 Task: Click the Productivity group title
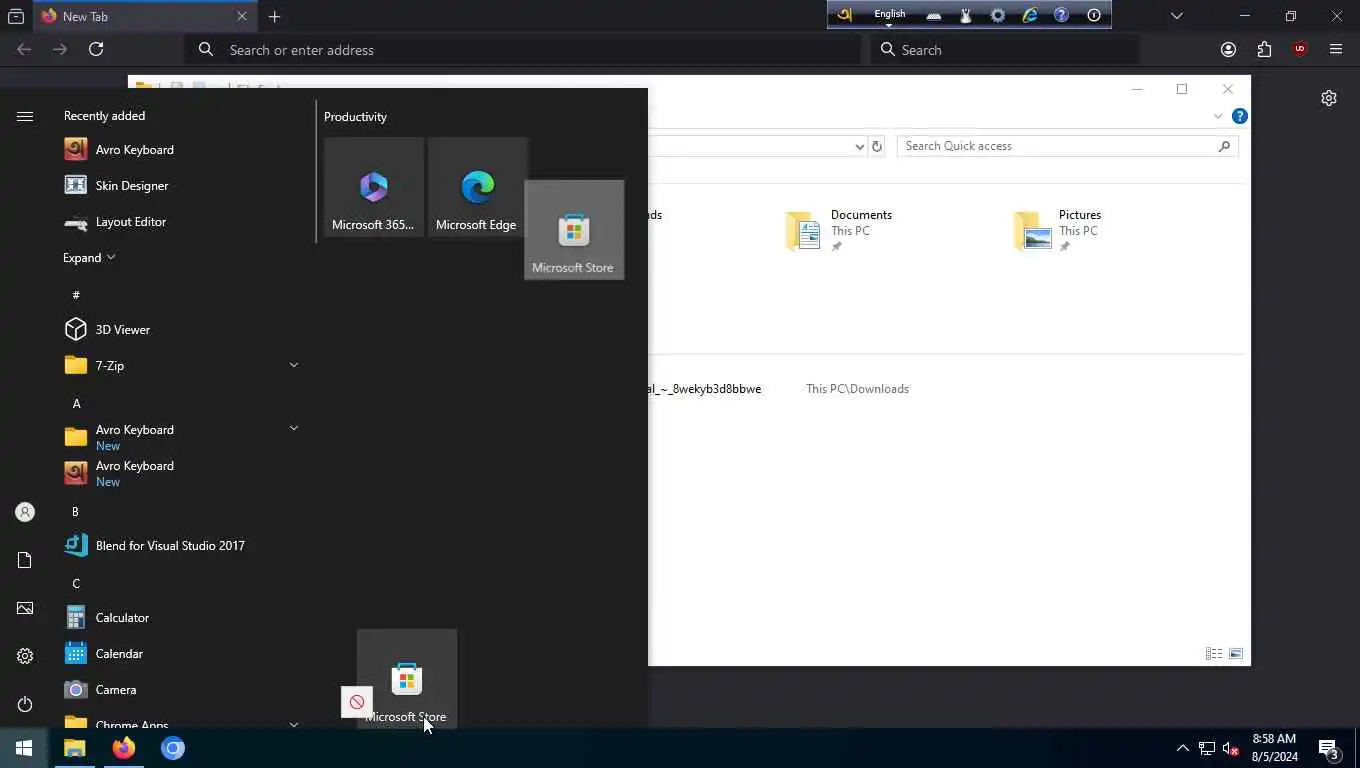[x=355, y=117]
